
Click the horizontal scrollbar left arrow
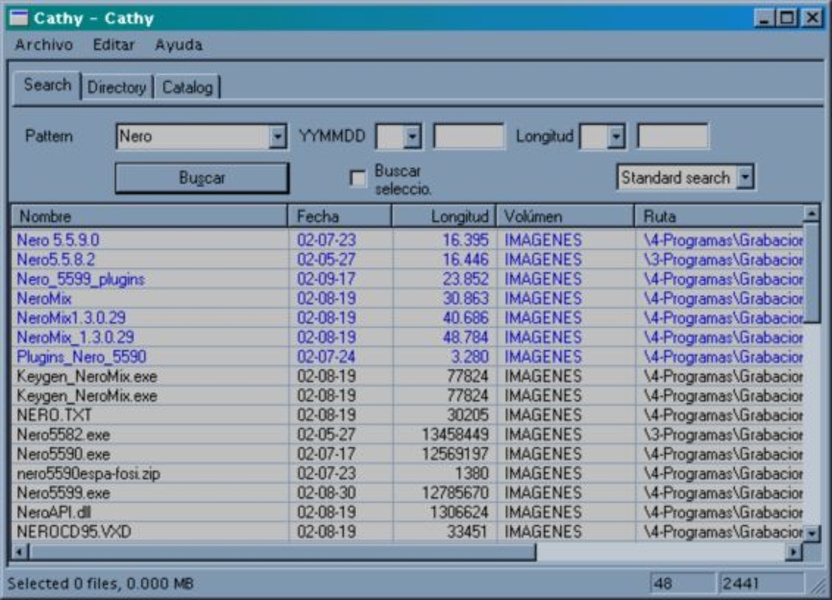pyautogui.click(x=20, y=552)
